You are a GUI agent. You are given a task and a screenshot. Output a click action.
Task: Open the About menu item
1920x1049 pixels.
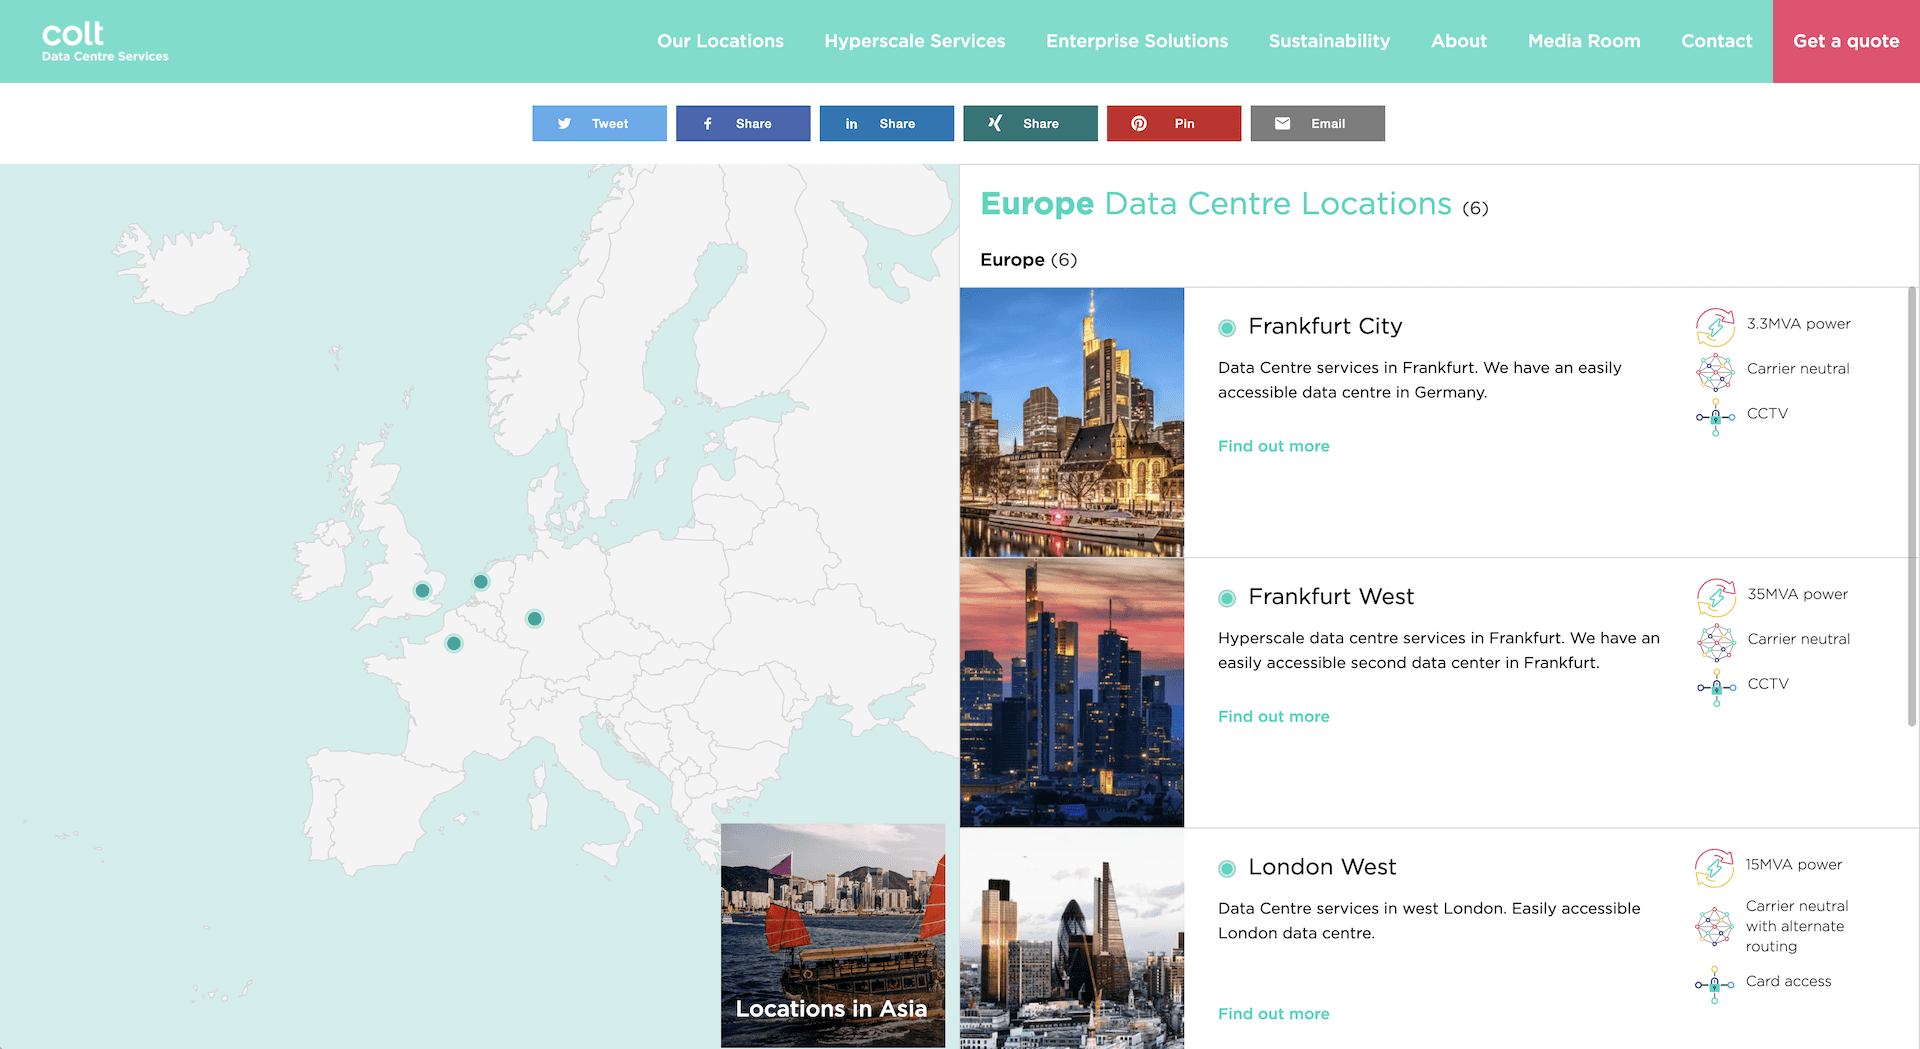(x=1459, y=41)
